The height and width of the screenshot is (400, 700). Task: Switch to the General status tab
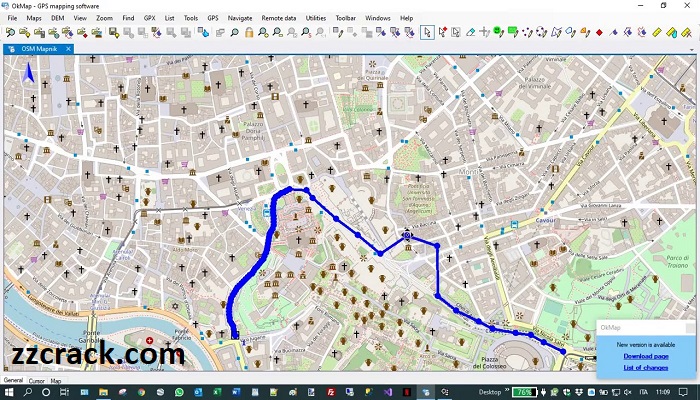13,380
